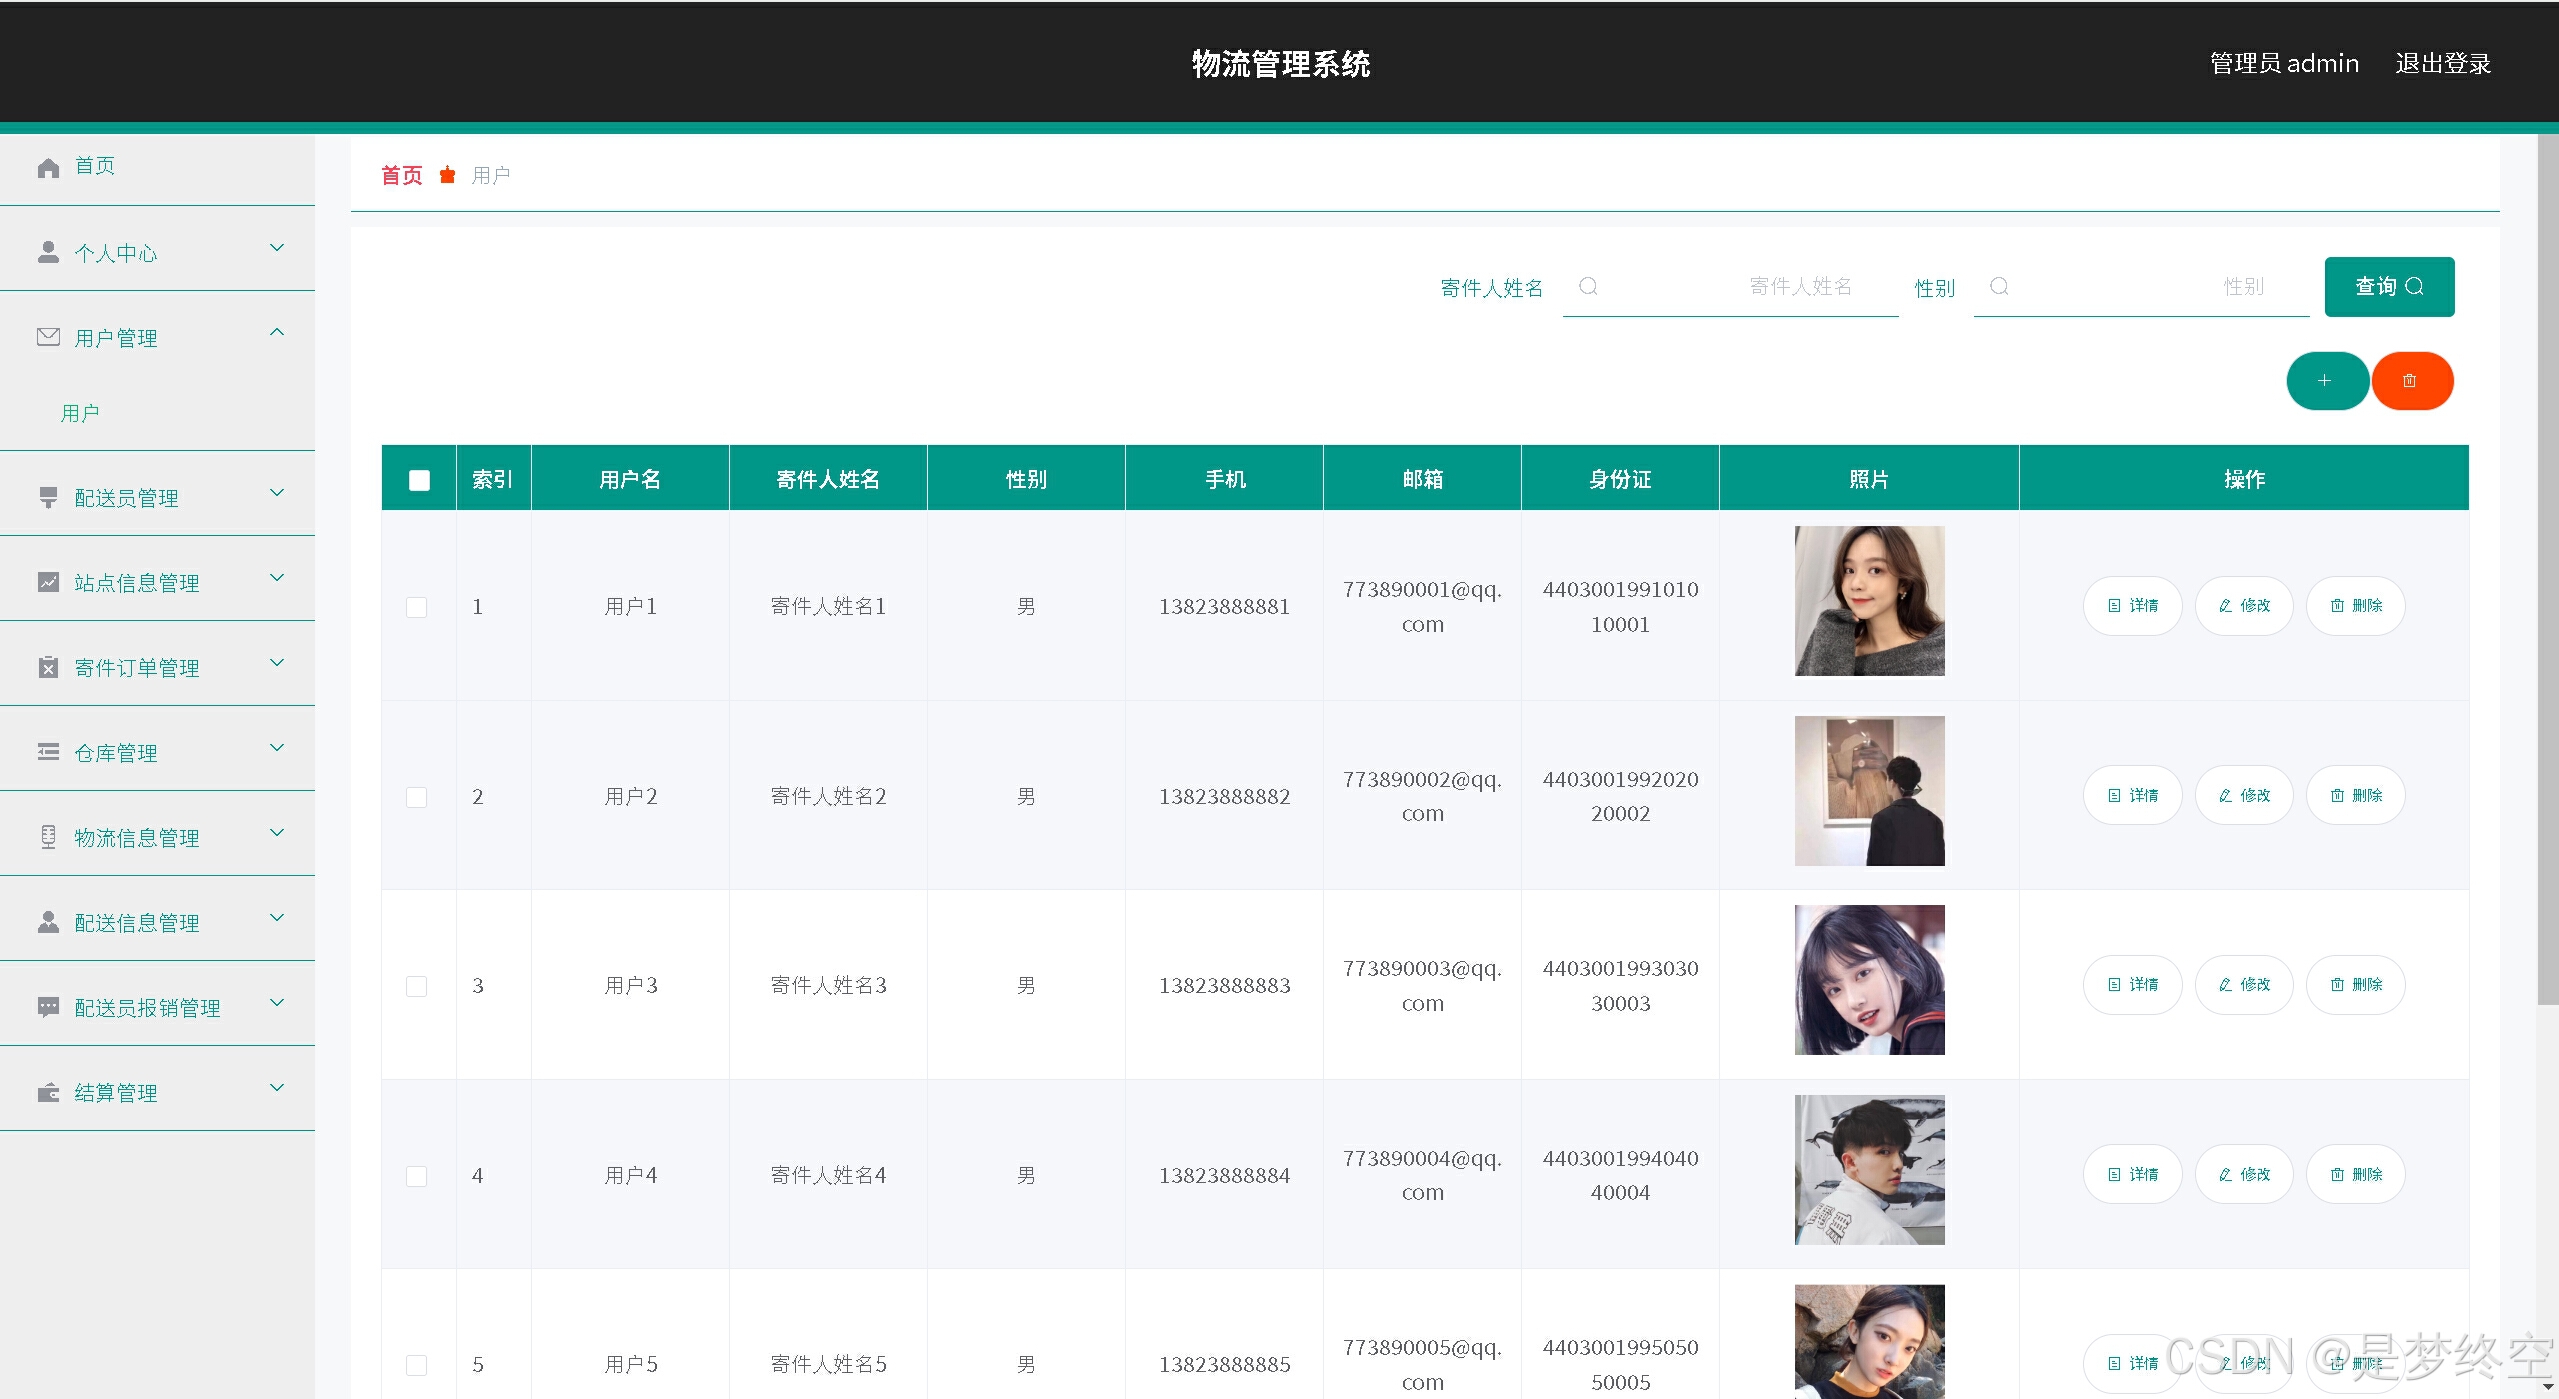Expand the 寄件订单管理 chevron

[277, 662]
